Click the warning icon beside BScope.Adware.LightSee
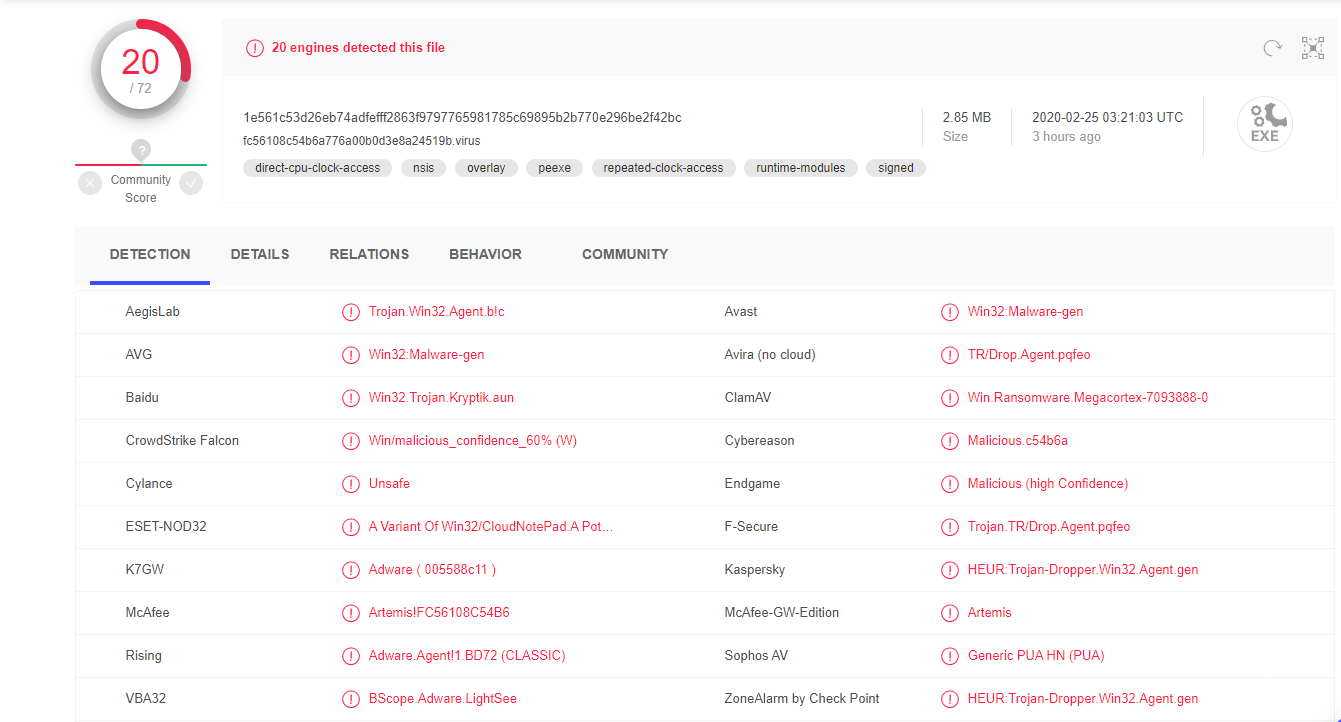The width and height of the screenshot is (1341, 722). (x=351, y=699)
